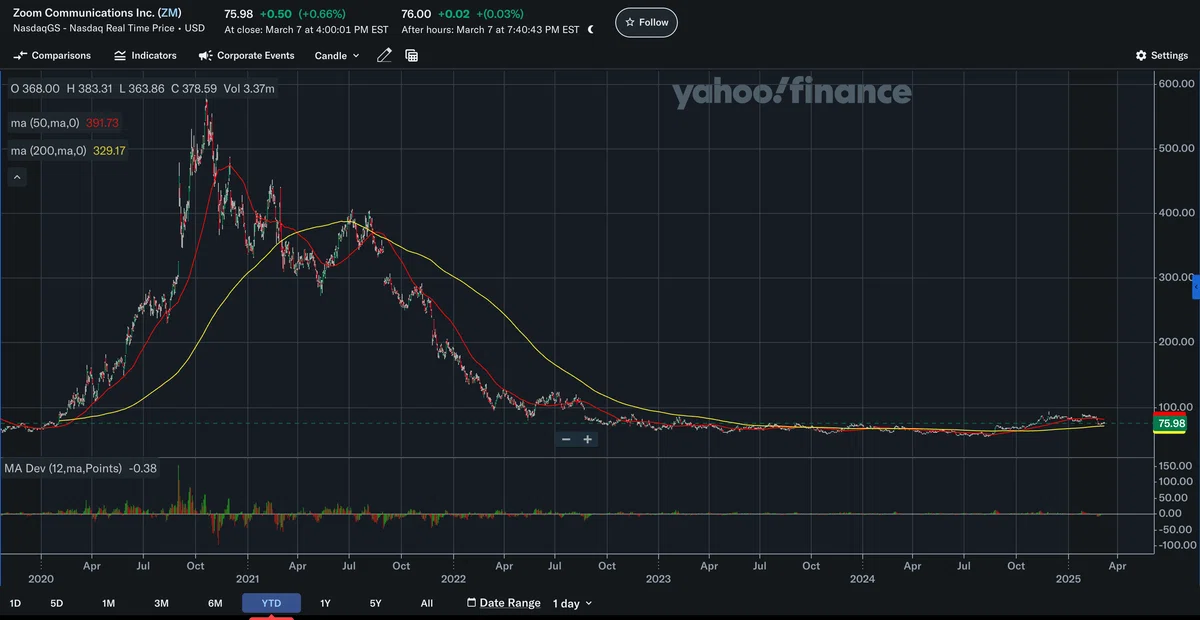Select the All range
Viewport: 1200px width, 620px height.
427,603
